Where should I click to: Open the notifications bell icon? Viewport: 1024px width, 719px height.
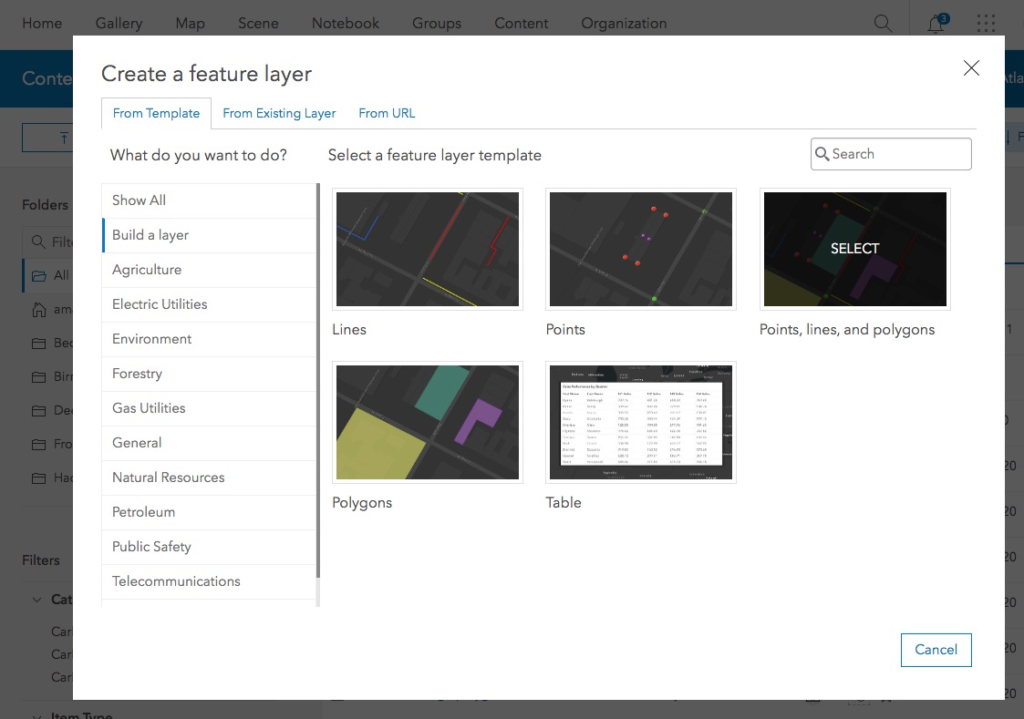(936, 24)
